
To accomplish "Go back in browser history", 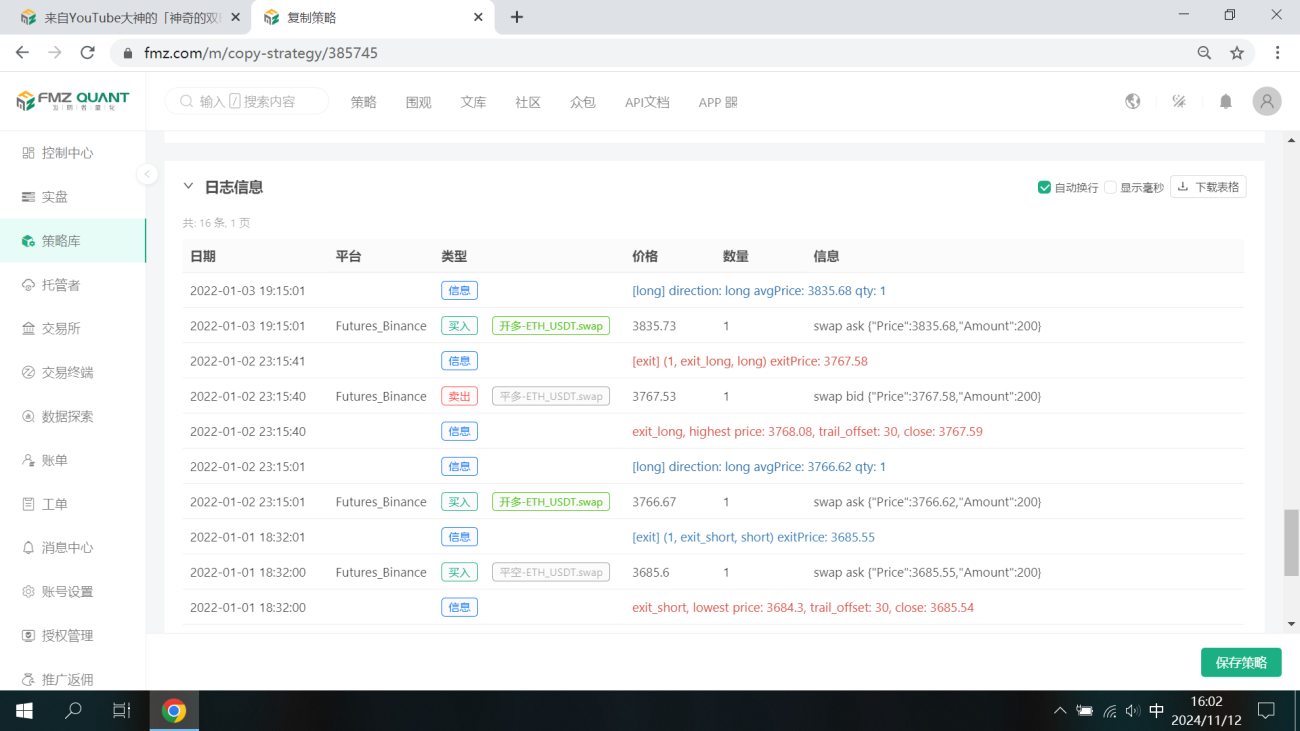I will point(23,53).
